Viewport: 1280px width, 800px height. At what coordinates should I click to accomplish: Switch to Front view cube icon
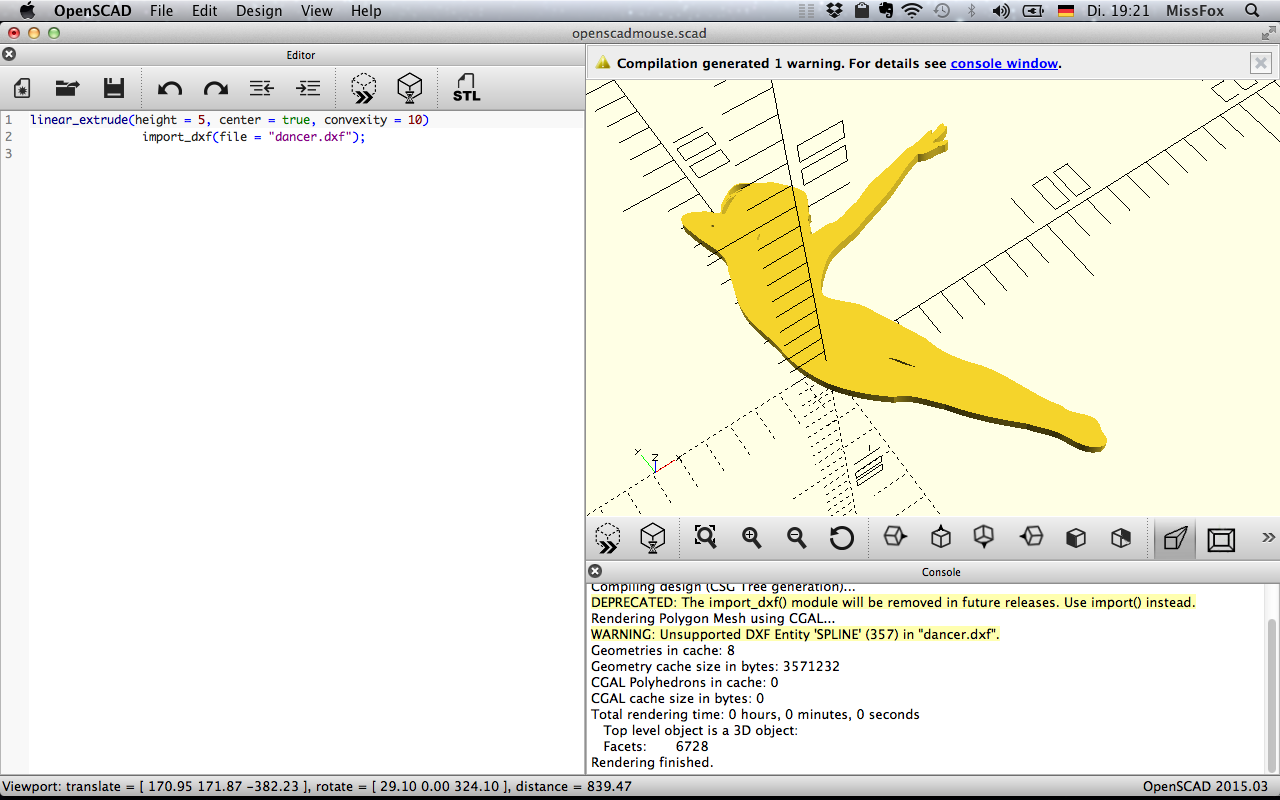(x=1076, y=538)
